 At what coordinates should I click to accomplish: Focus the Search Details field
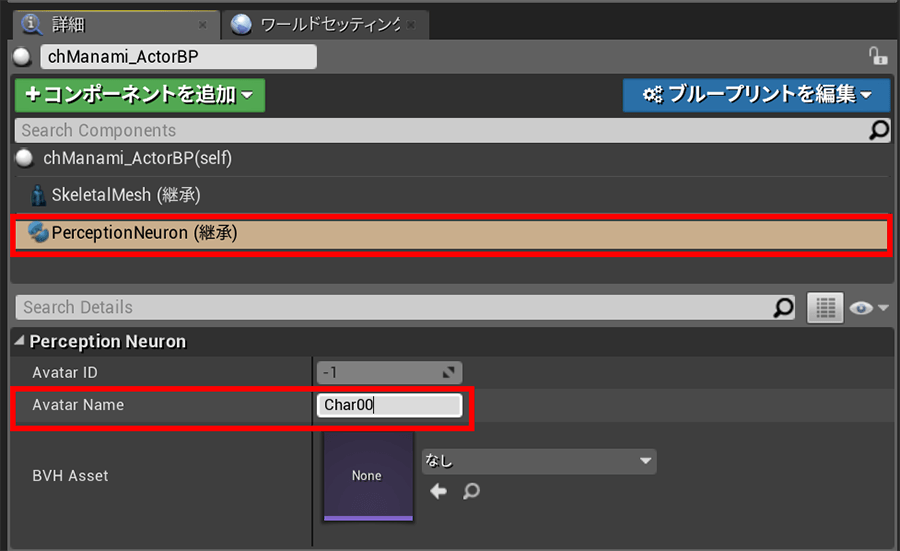click(x=394, y=308)
